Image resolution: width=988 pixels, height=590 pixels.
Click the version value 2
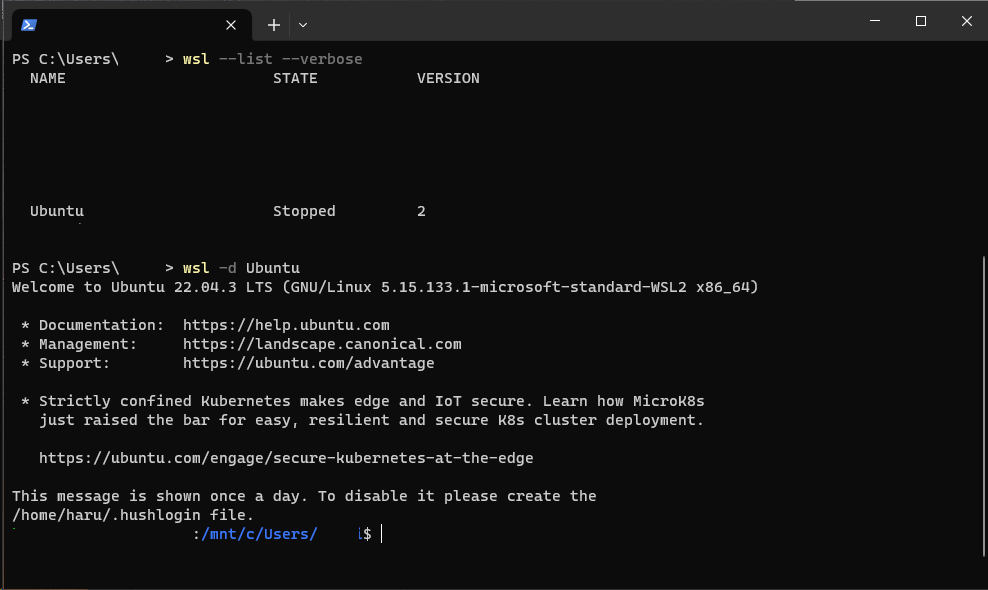click(x=421, y=211)
